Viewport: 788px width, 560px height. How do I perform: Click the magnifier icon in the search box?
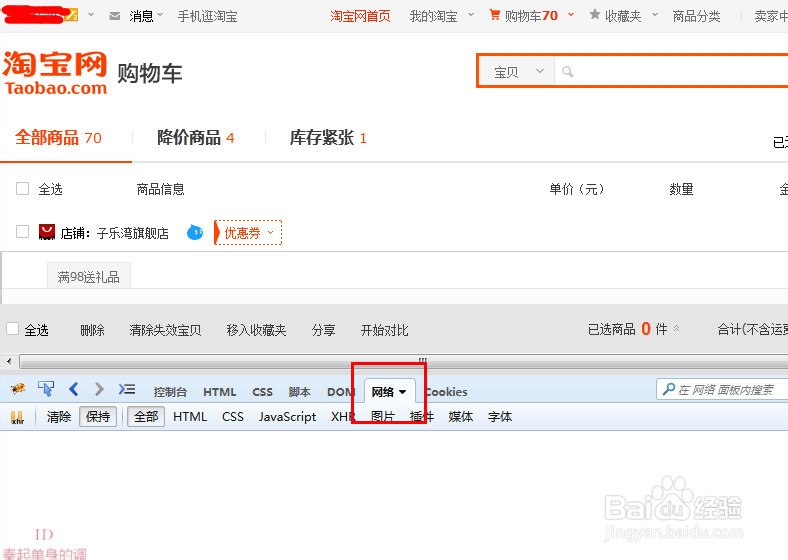[x=567, y=72]
